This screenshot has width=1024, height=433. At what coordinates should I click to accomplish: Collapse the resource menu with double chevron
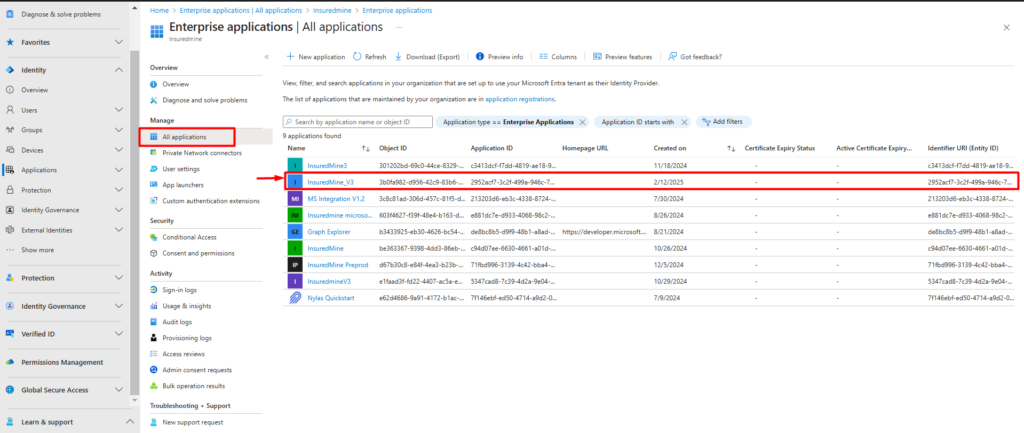266,57
